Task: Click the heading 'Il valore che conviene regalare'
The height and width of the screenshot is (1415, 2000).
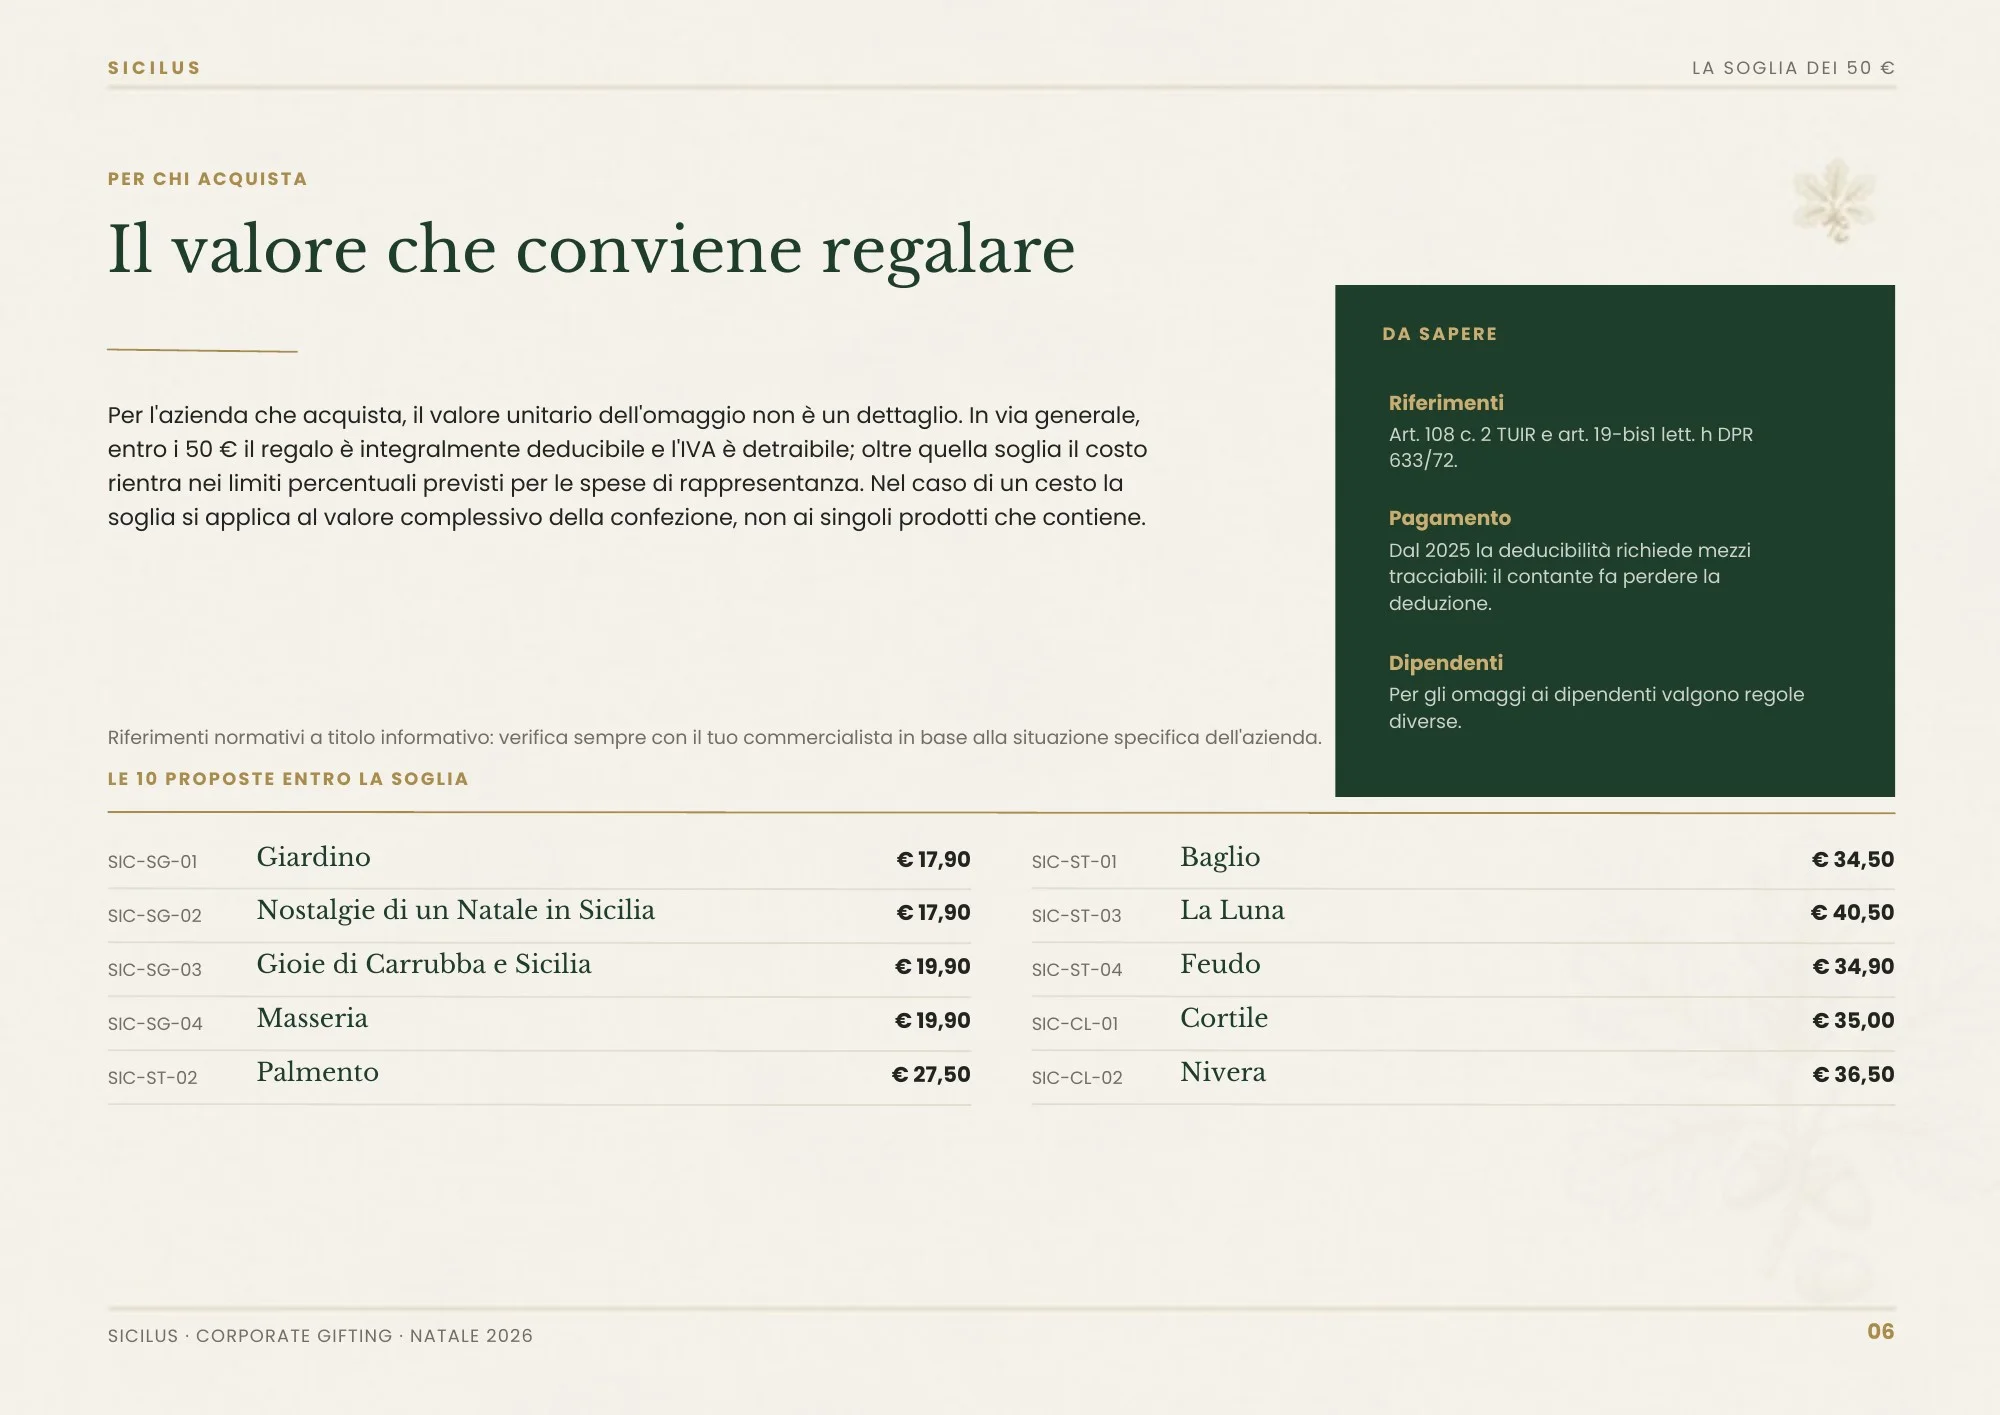Action: click(x=591, y=250)
